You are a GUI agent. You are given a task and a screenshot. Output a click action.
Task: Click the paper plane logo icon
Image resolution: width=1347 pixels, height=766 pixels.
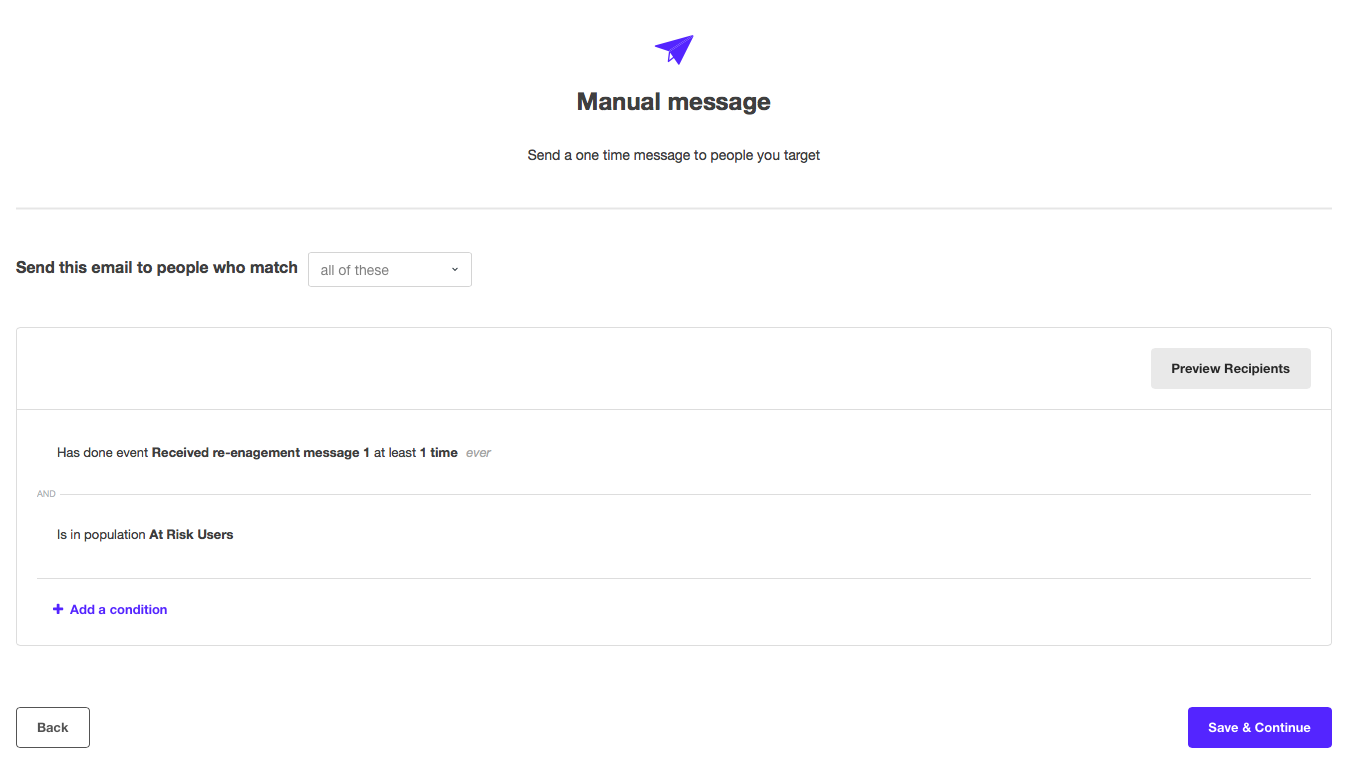[673, 48]
